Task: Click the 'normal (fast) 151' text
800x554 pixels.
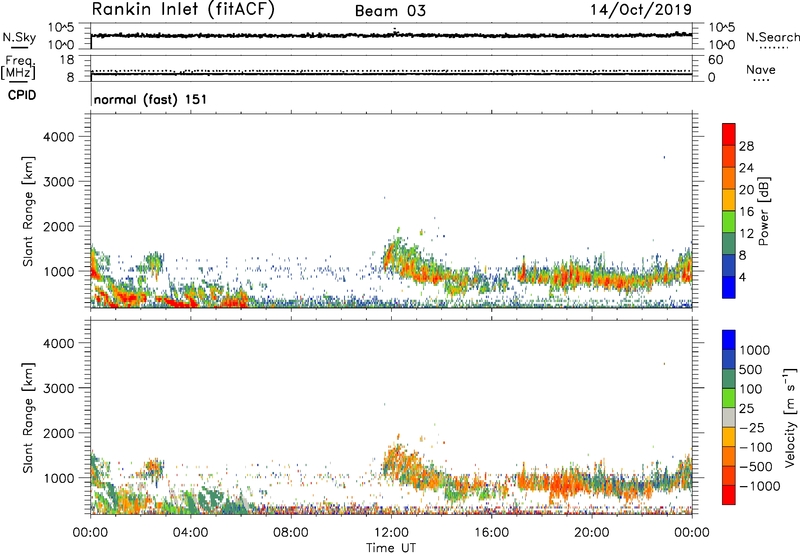Action: coord(150,99)
